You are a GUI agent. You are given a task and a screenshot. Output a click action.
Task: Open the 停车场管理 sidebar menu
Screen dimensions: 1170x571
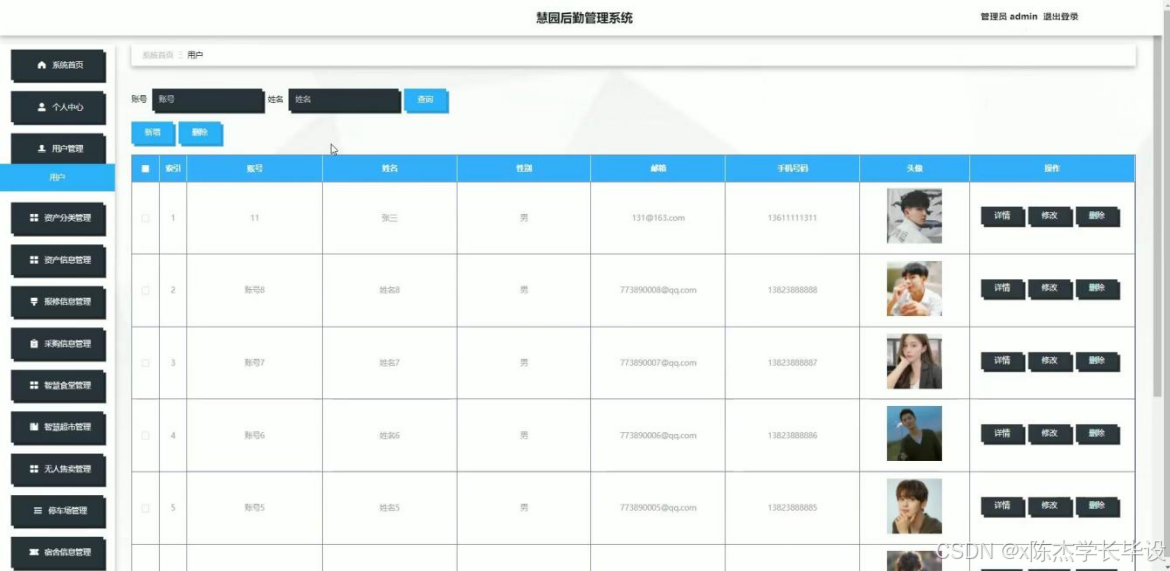tap(58, 511)
